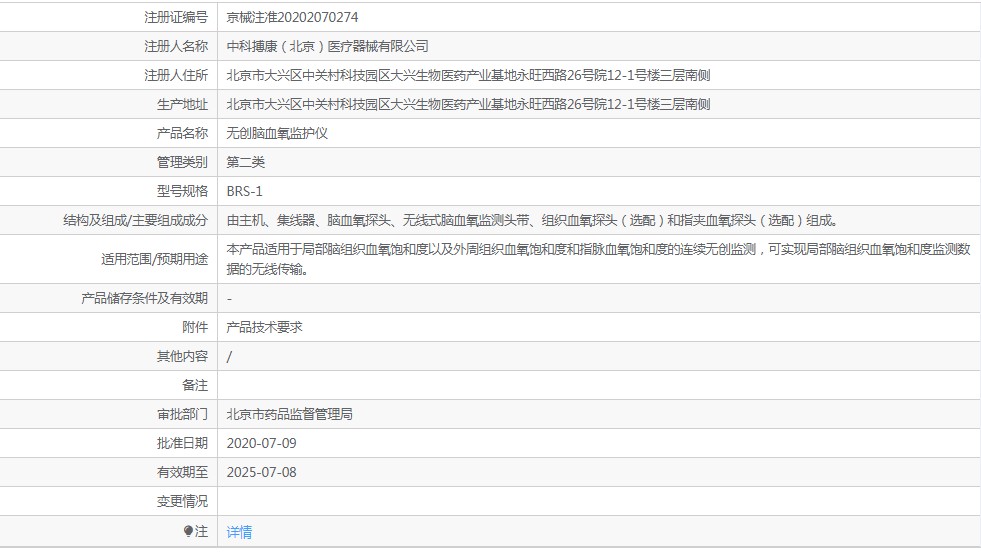
Task: Click the 审批部门 row label
Action: [182, 414]
